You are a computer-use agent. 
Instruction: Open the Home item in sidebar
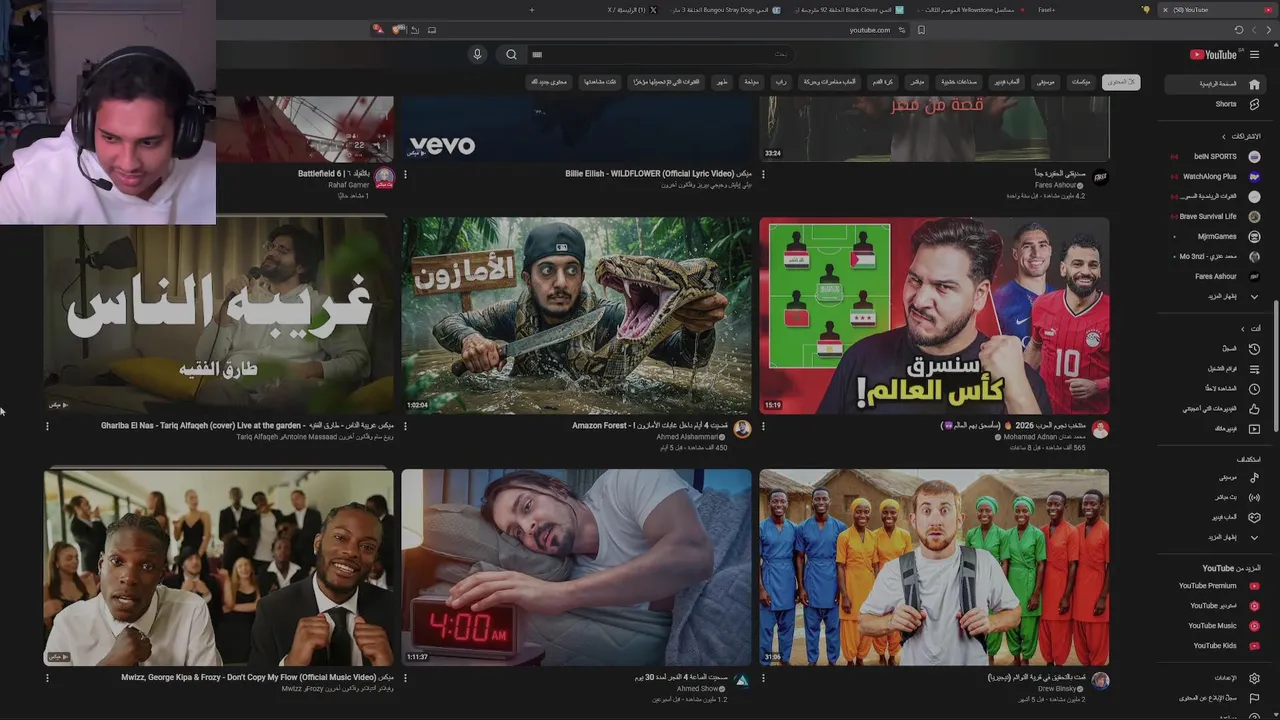tap(1215, 84)
